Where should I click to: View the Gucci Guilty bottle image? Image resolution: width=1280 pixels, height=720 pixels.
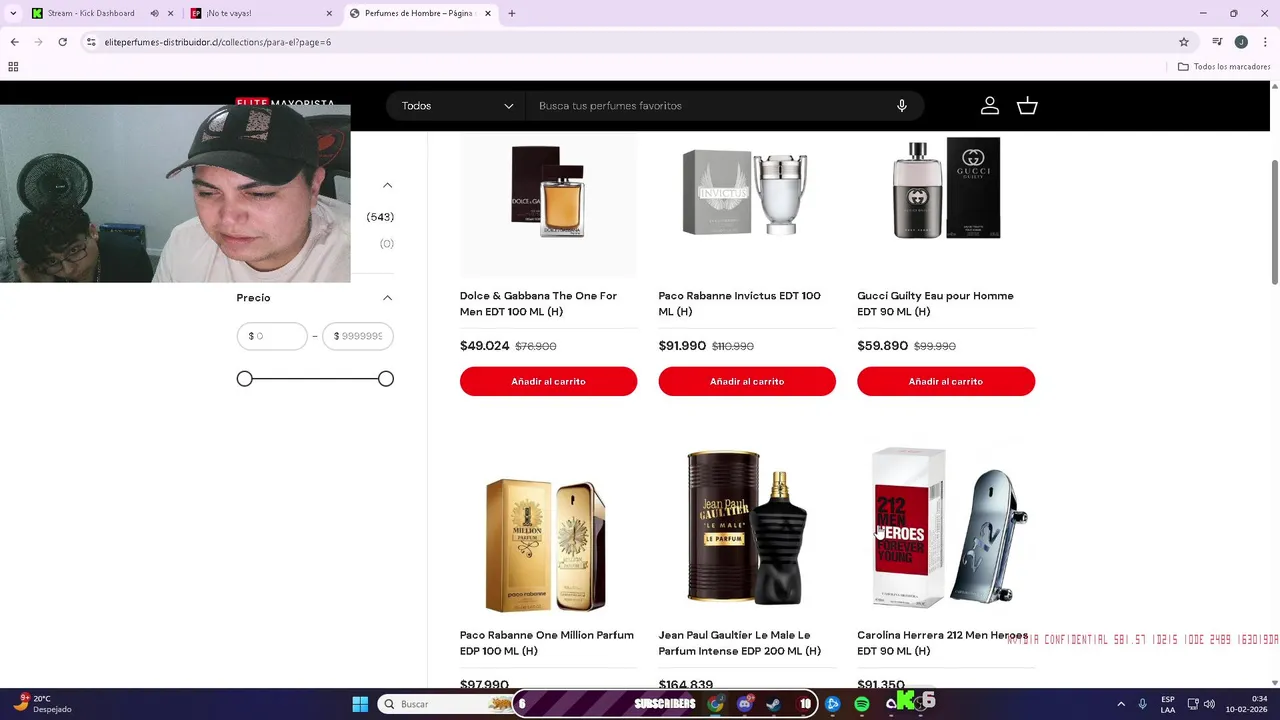946,189
